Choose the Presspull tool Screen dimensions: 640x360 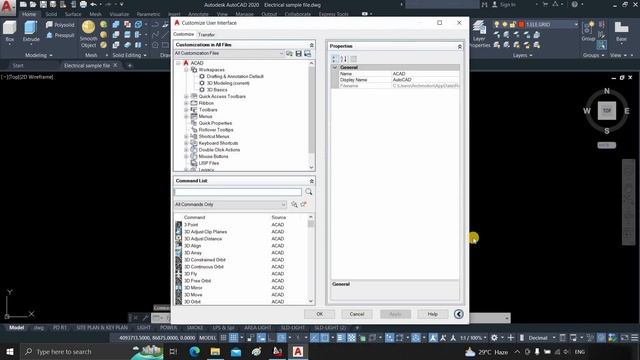[60, 35]
